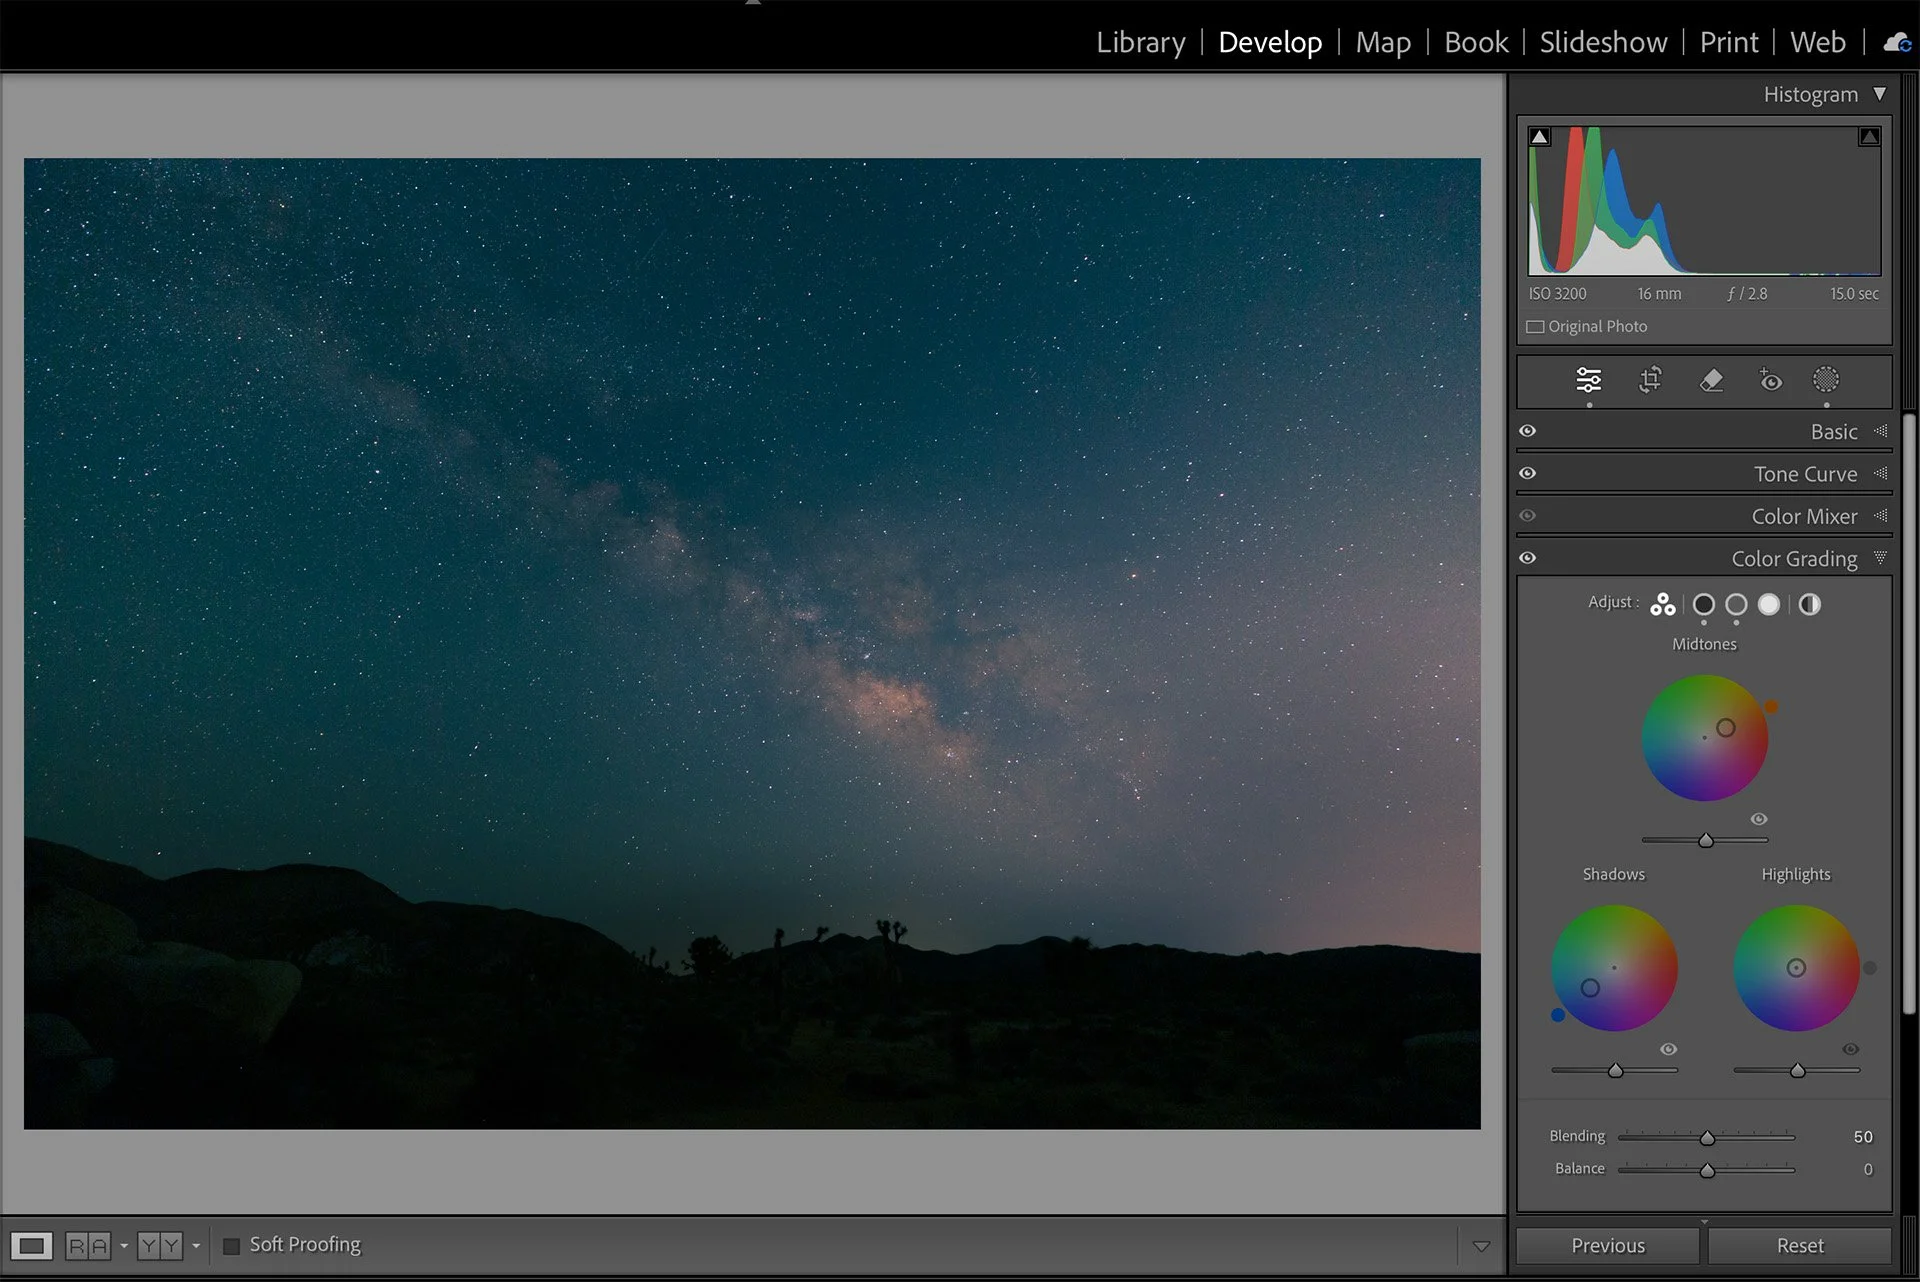Select the Crop tool icon
The height and width of the screenshot is (1282, 1920).
pyautogui.click(x=1650, y=380)
